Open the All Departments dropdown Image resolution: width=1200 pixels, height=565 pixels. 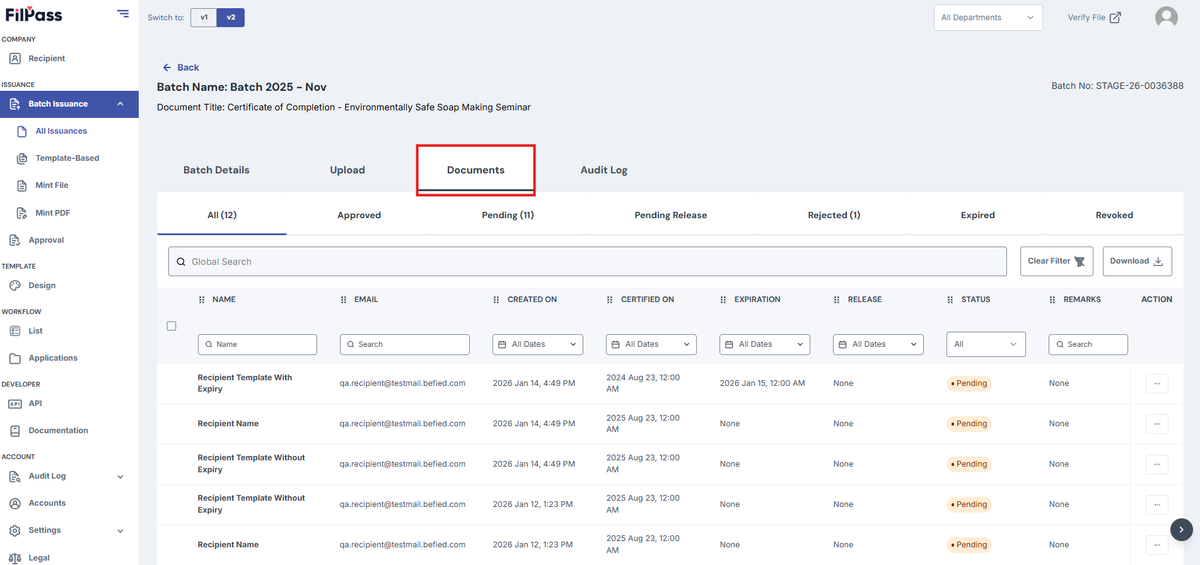click(988, 17)
